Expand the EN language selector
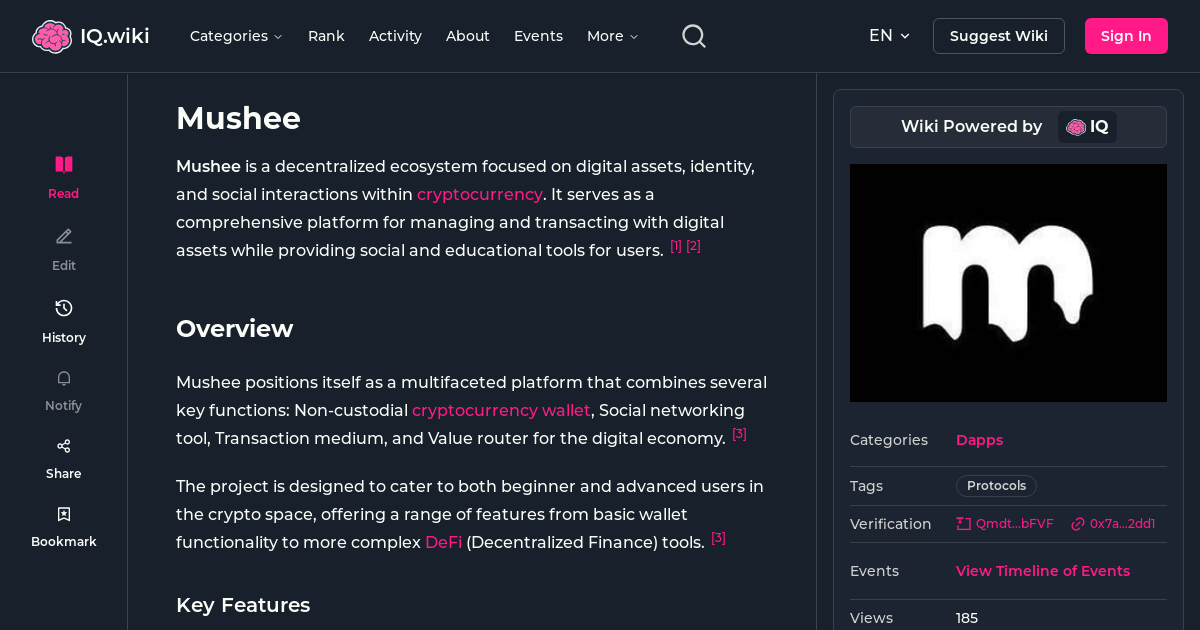1200x630 pixels. [889, 35]
